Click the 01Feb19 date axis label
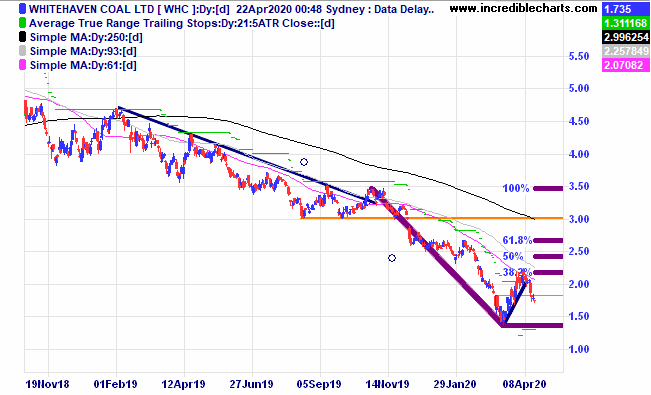 (115, 384)
